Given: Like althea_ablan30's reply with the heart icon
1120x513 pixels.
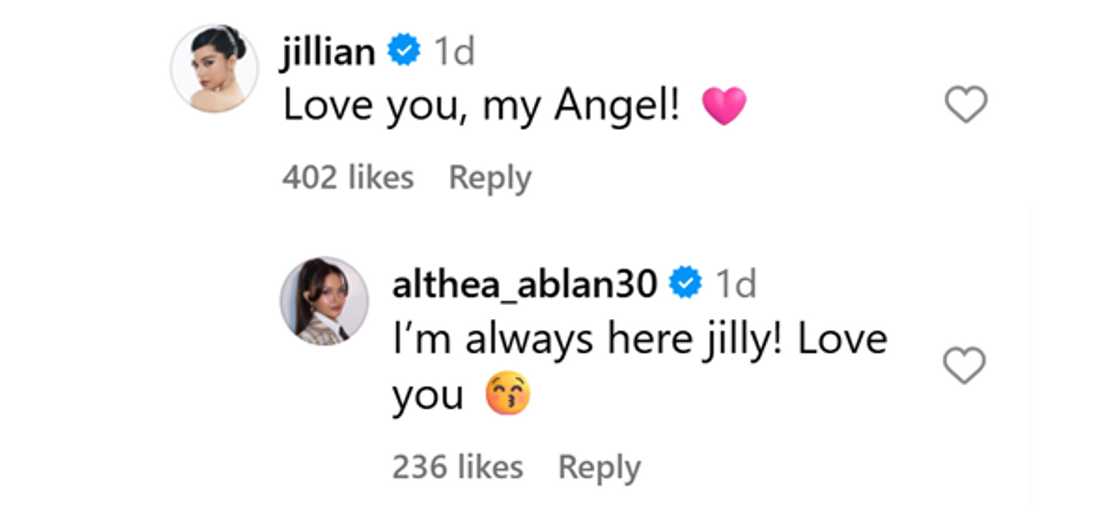Looking at the screenshot, I should click(x=965, y=366).
